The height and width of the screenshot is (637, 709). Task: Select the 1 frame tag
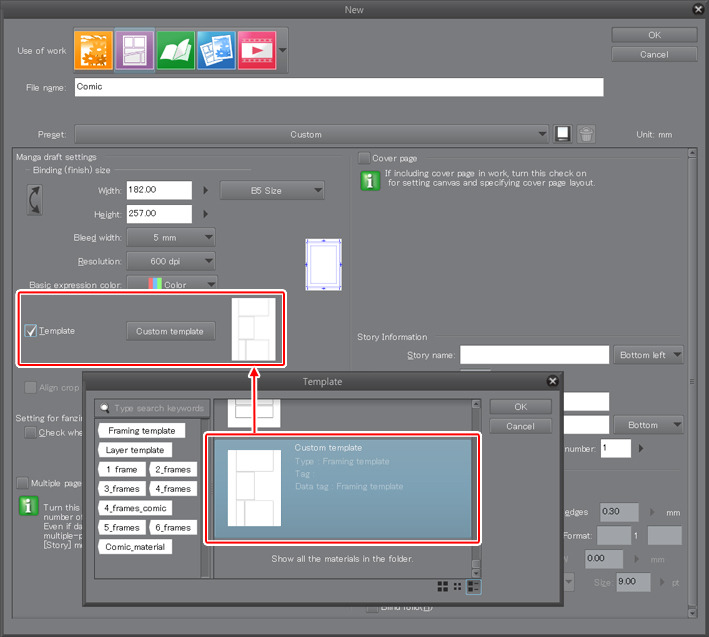[122, 469]
